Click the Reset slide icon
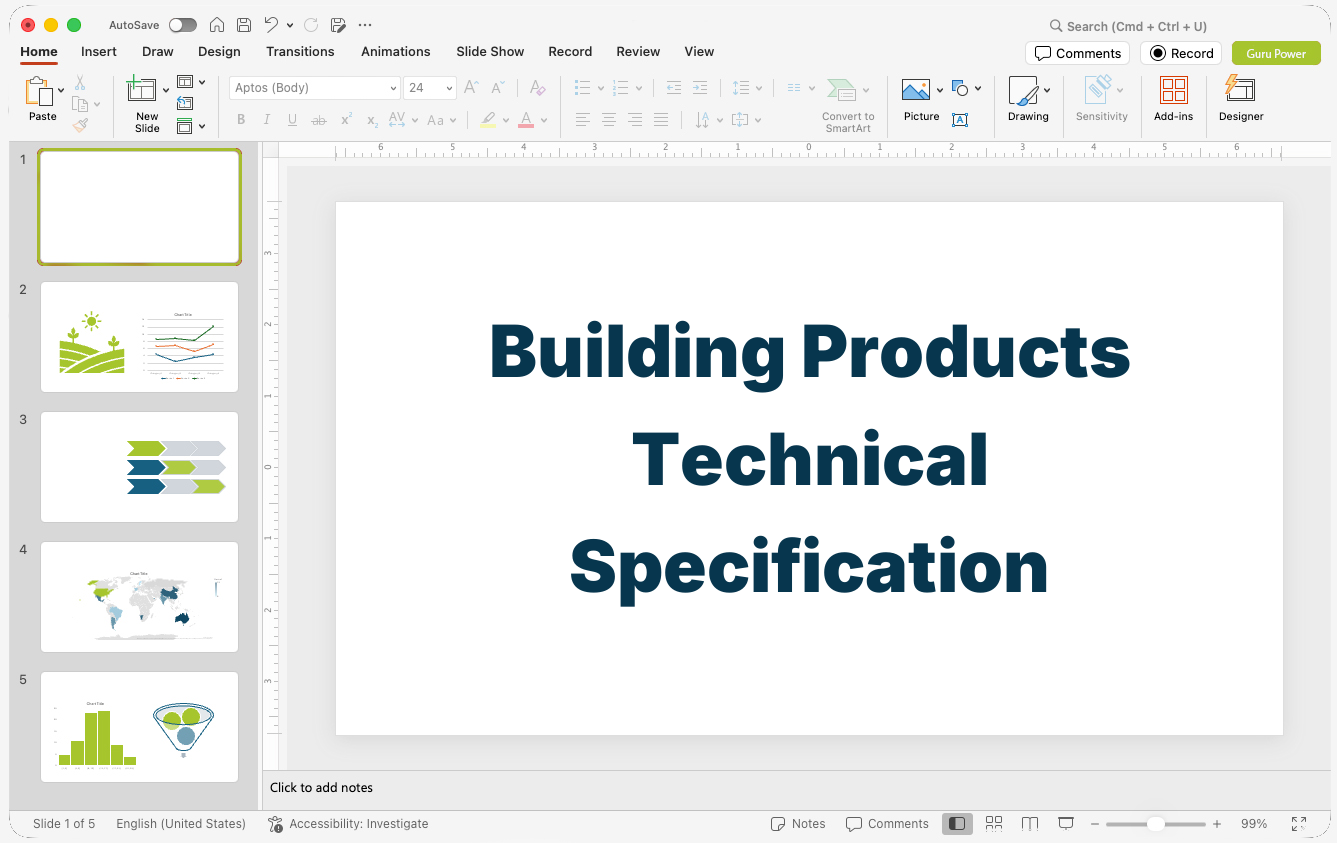 click(x=185, y=103)
